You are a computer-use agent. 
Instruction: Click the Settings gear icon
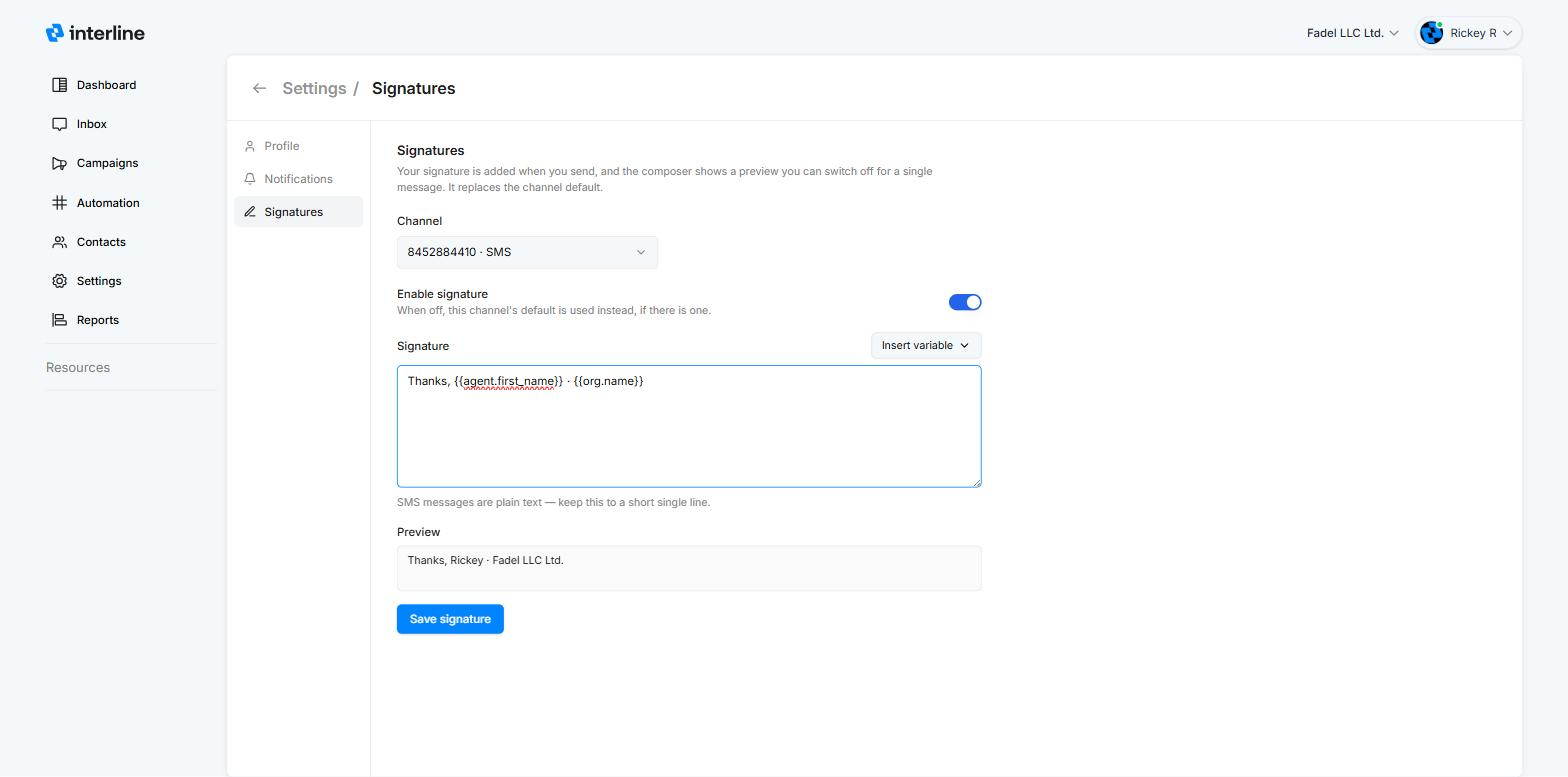point(59,281)
